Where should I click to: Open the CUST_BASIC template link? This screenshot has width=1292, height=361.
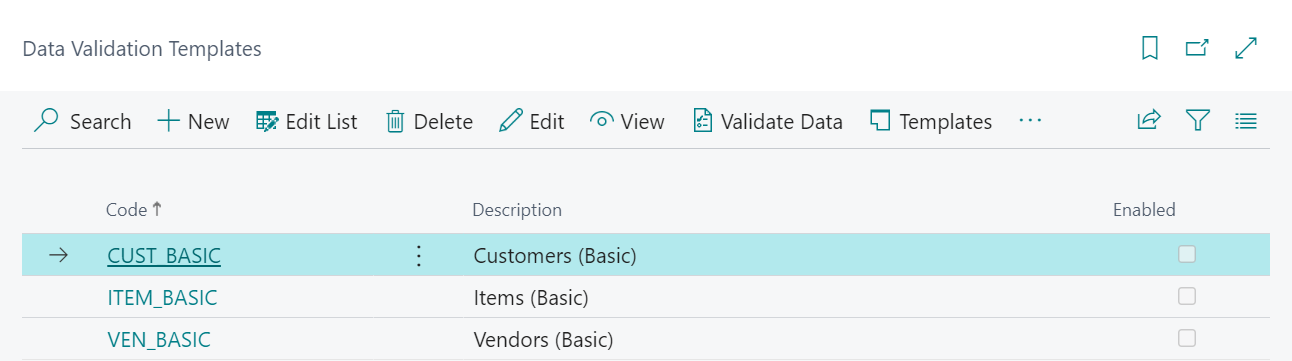click(x=164, y=256)
